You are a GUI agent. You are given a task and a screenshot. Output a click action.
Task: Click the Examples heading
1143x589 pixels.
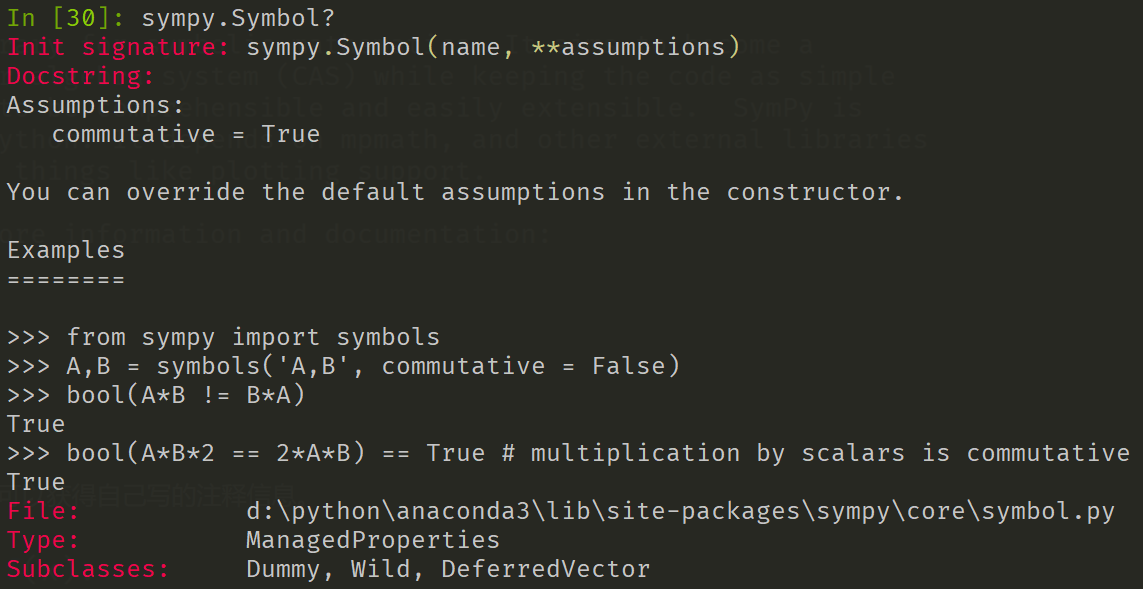pyautogui.click(x=66, y=250)
